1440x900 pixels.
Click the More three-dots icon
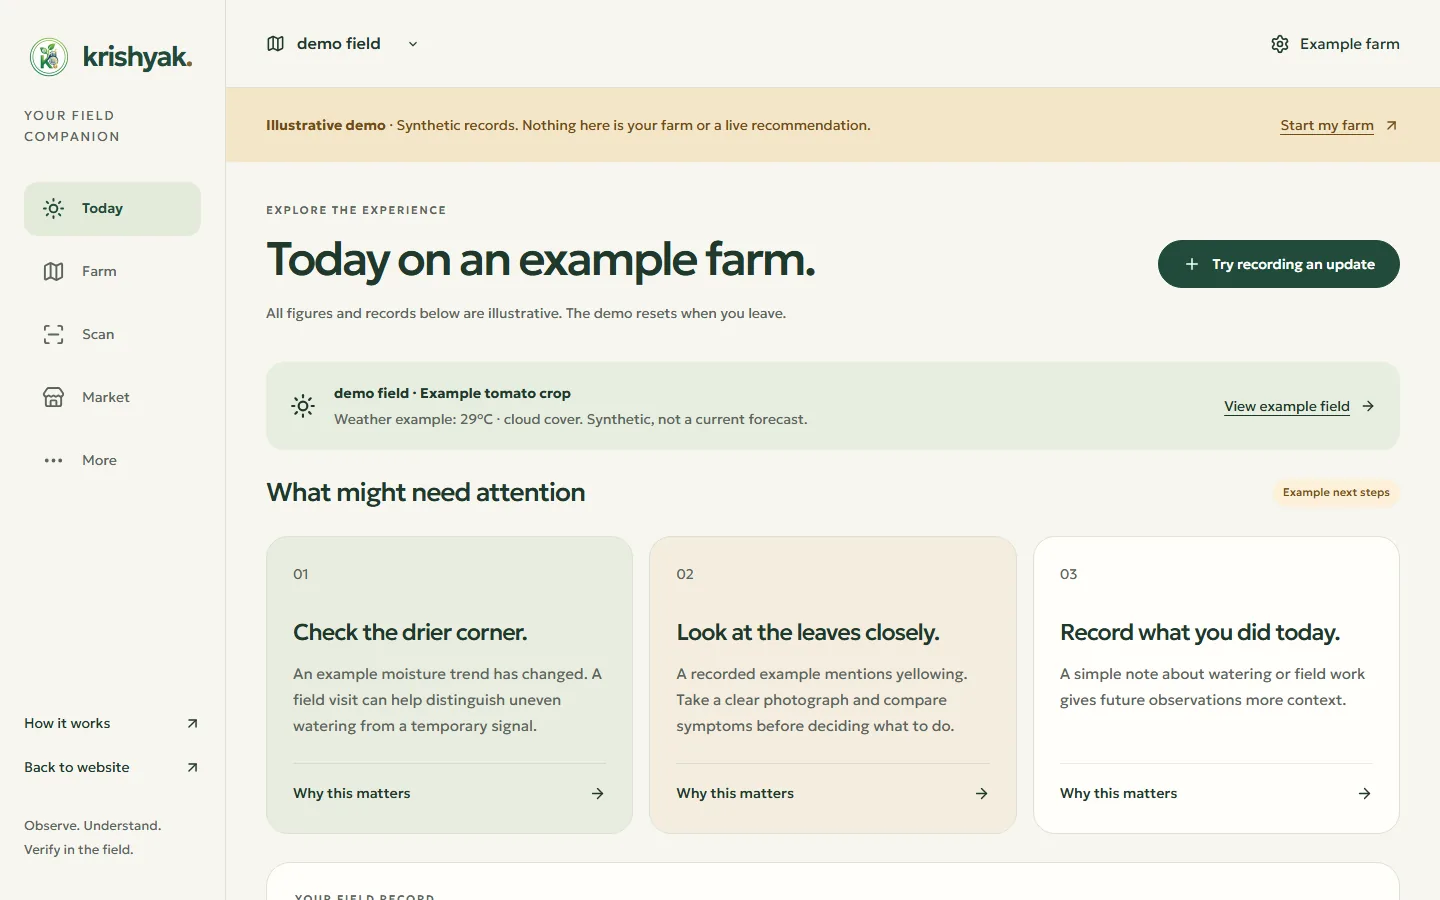54,460
